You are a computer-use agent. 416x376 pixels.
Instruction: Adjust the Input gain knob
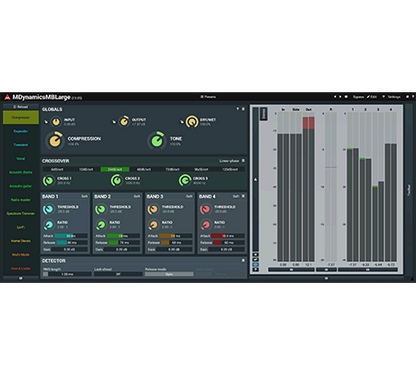[56, 122]
